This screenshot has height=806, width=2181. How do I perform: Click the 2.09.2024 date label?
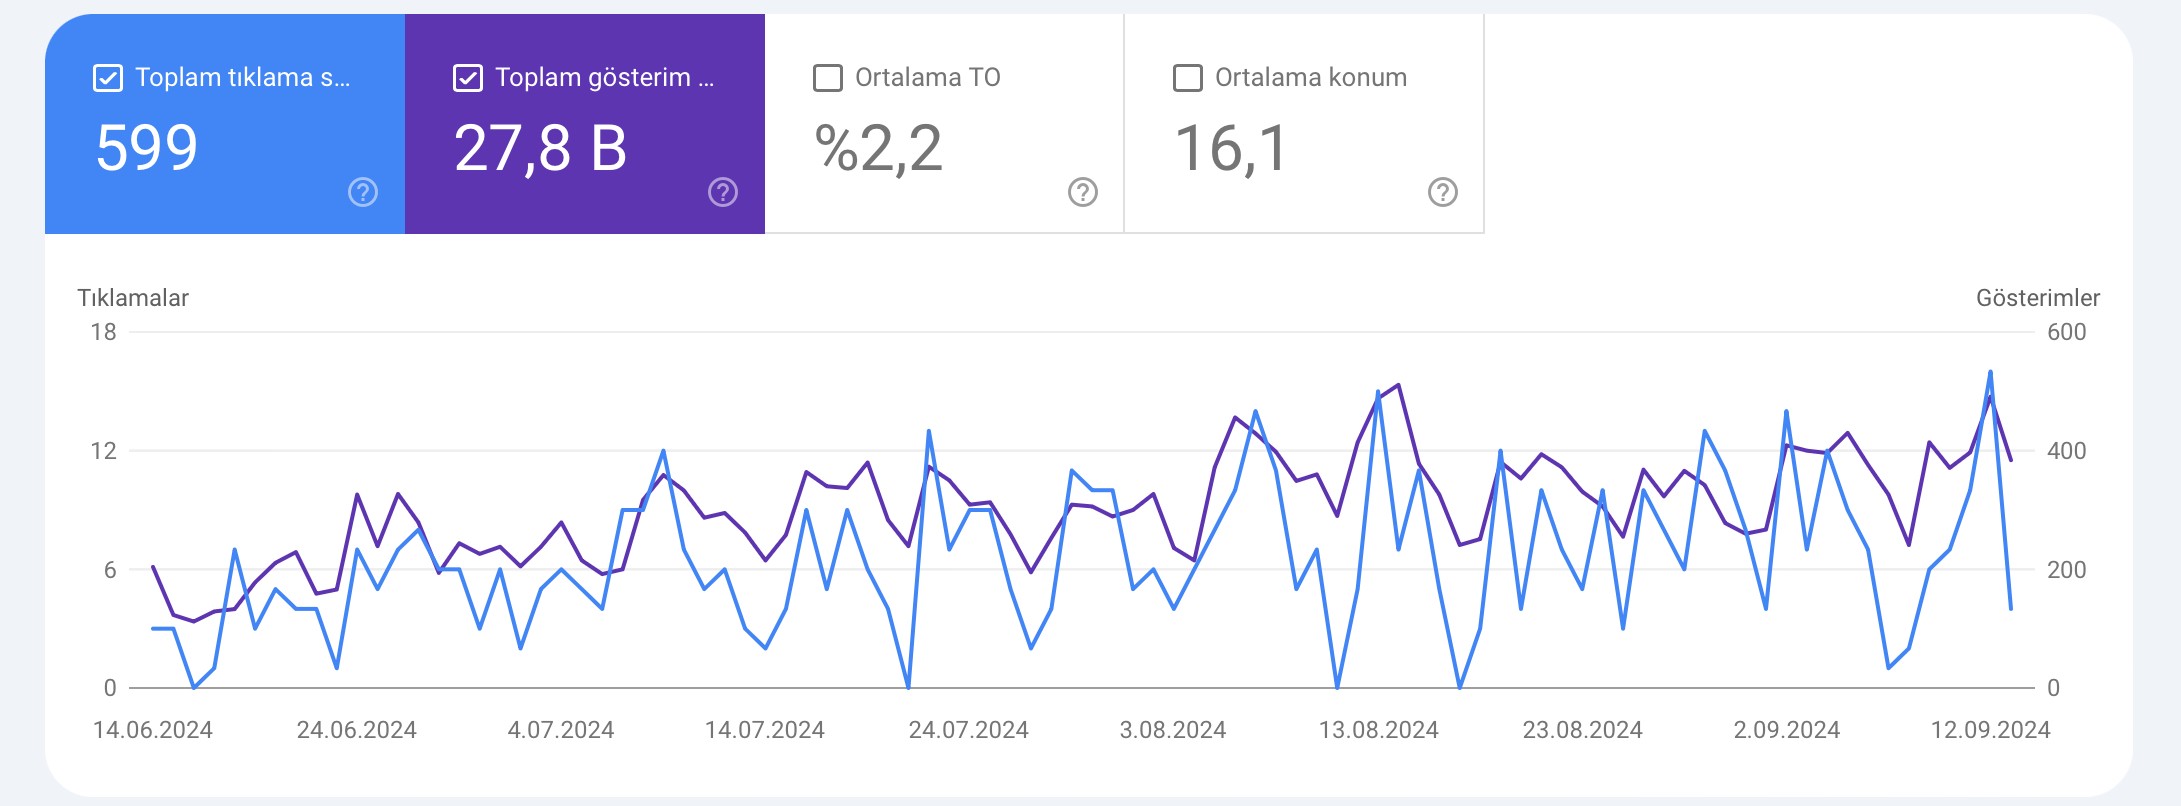[x=1787, y=730]
